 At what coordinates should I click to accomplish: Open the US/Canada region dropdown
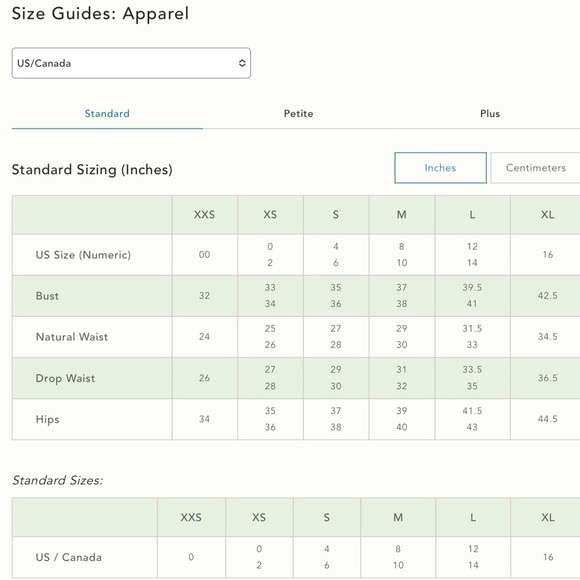pos(131,63)
